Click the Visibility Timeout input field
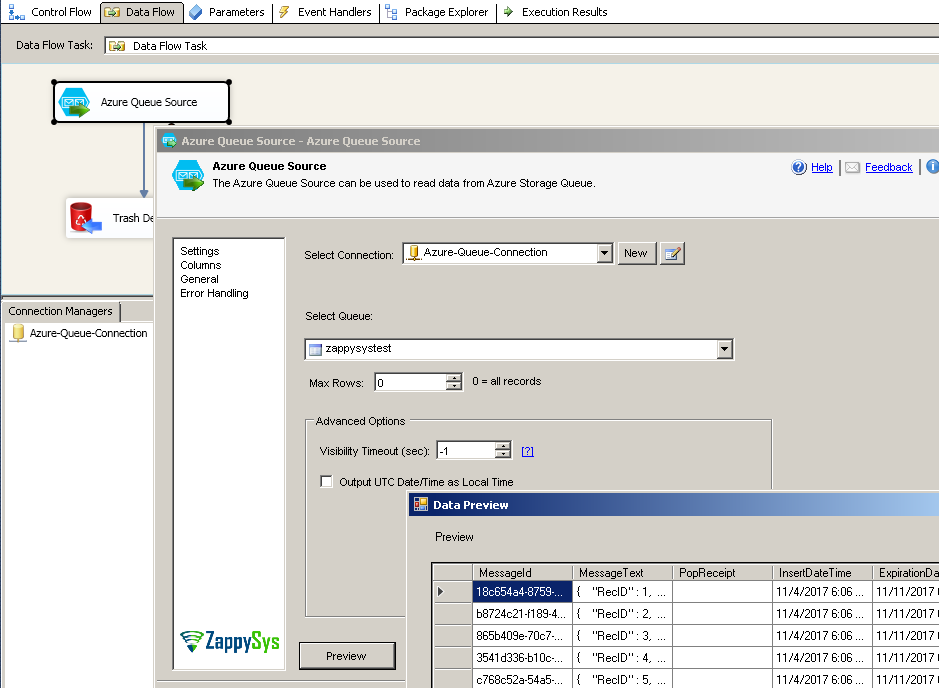939x688 pixels. click(x=466, y=450)
